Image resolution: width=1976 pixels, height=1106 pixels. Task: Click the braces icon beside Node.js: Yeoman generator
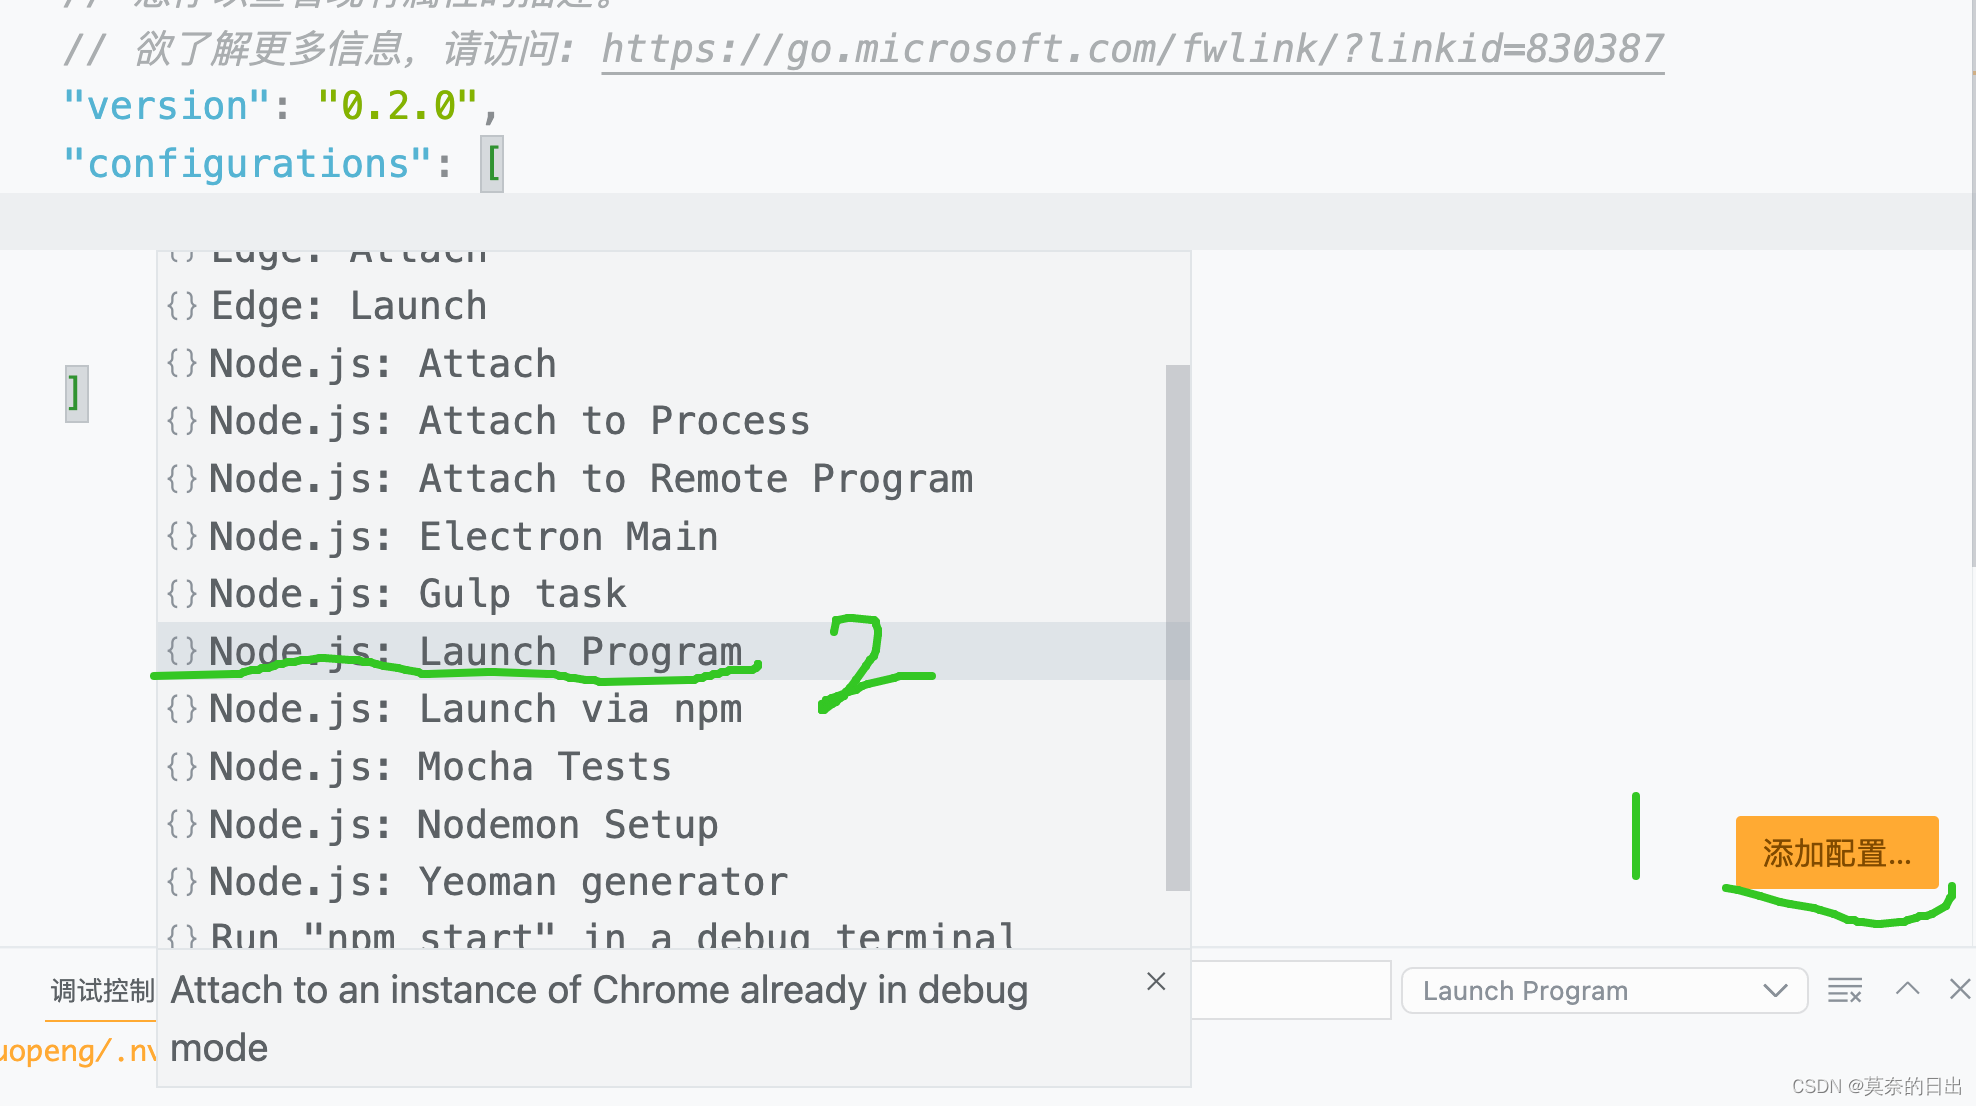182,882
